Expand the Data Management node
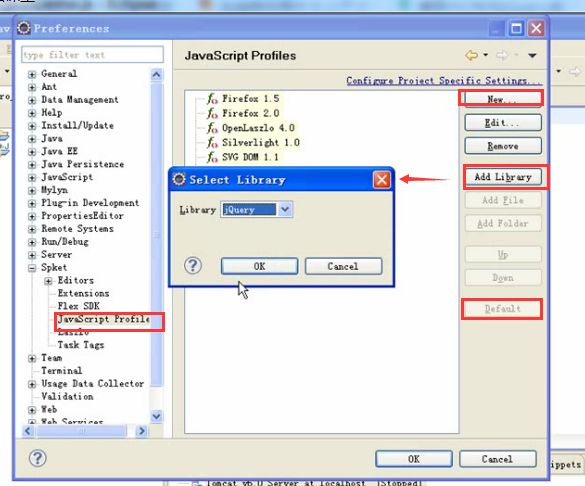The image size is (585, 486). (x=32, y=100)
